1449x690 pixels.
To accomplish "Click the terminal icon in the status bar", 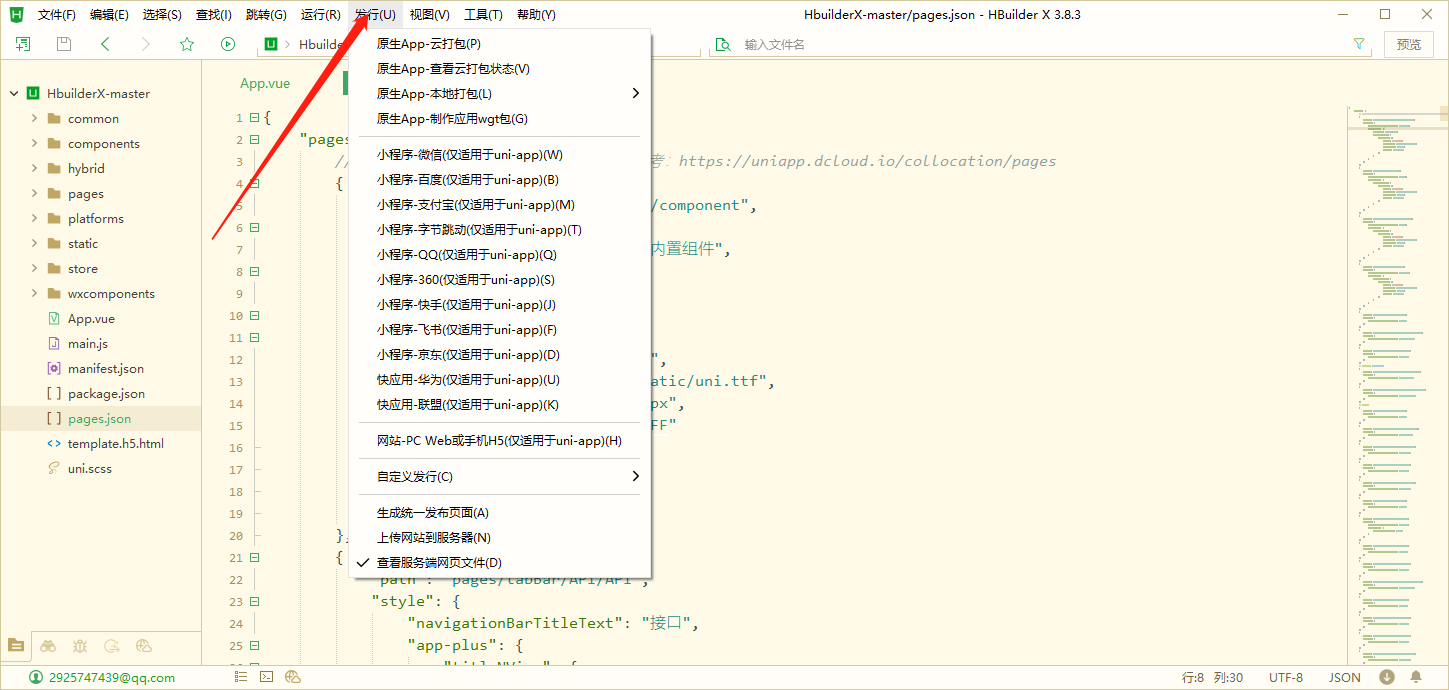I will (x=266, y=677).
